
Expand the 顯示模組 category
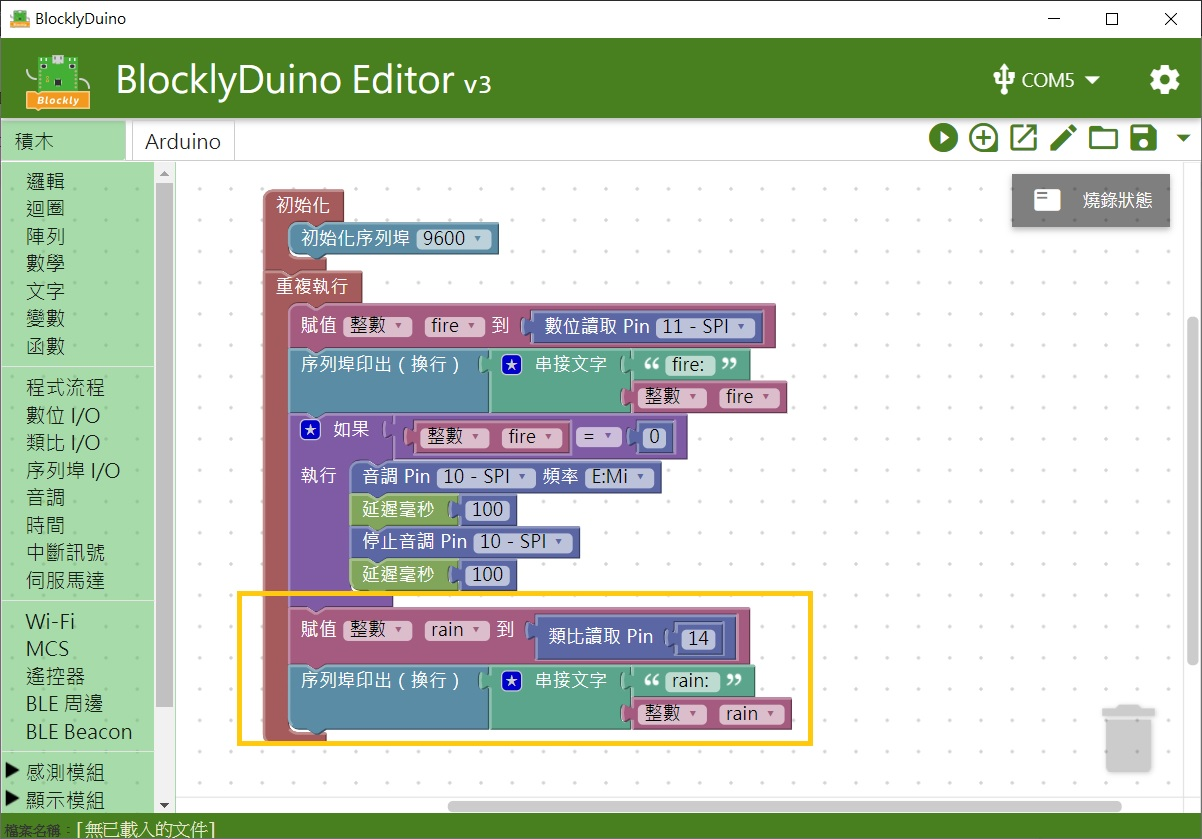56,800
